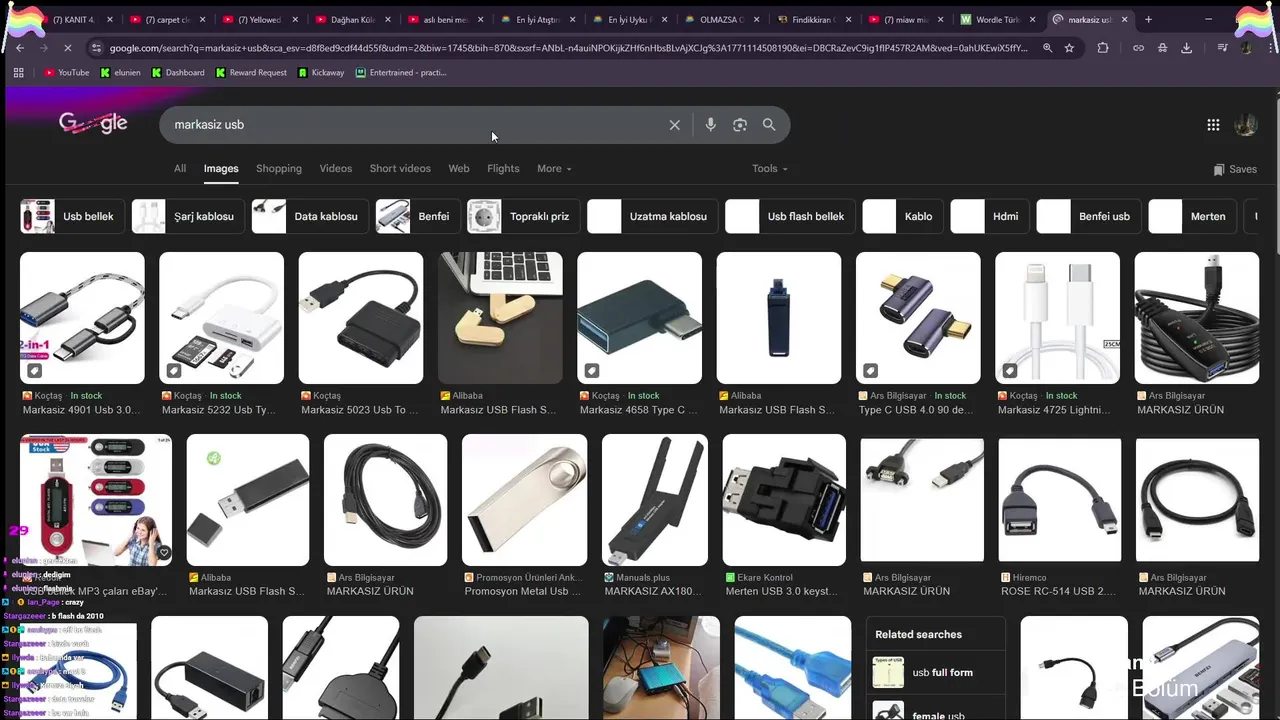Select the Merten filter chip
Screen dimensions: 1280x720
tap(1192, 216)
